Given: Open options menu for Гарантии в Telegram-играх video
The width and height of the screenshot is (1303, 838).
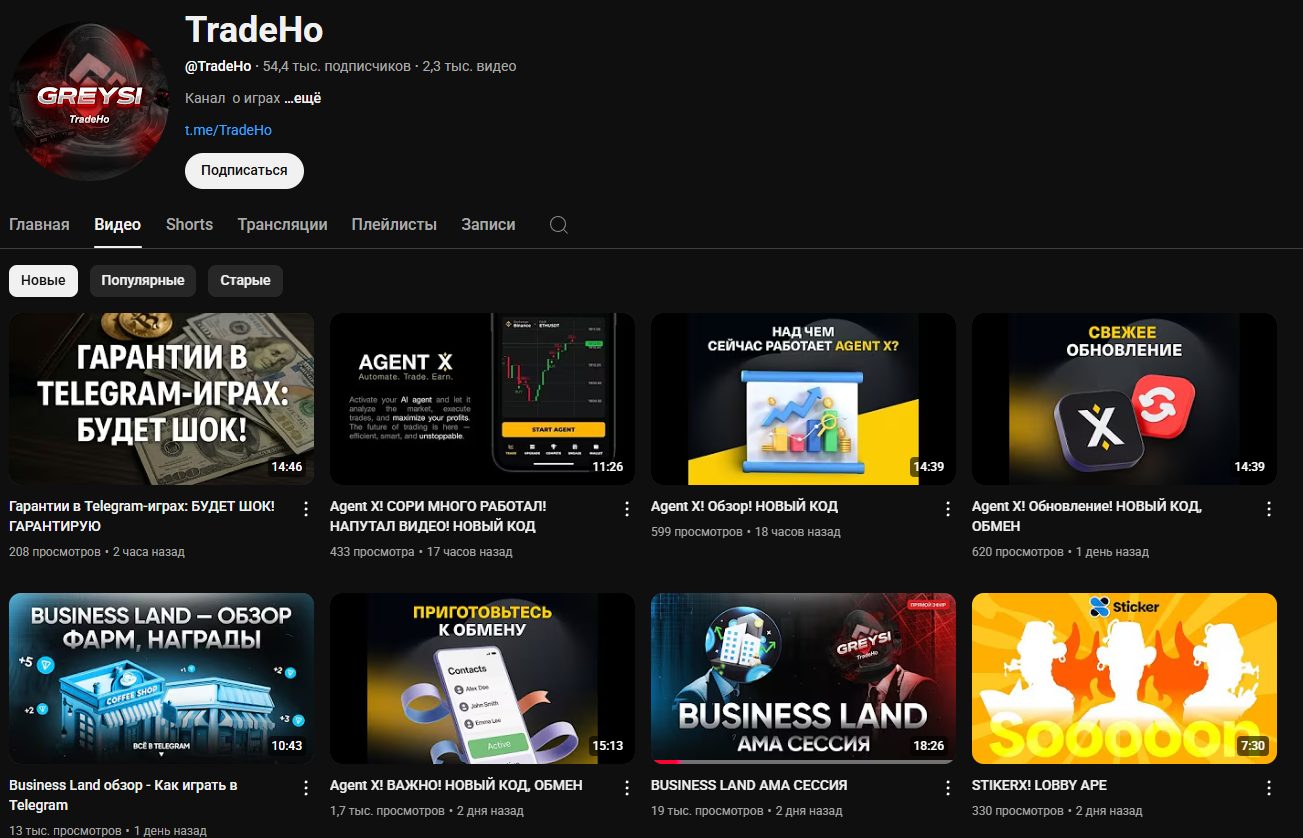Looking at the screenshot, I should pos(306,509).
